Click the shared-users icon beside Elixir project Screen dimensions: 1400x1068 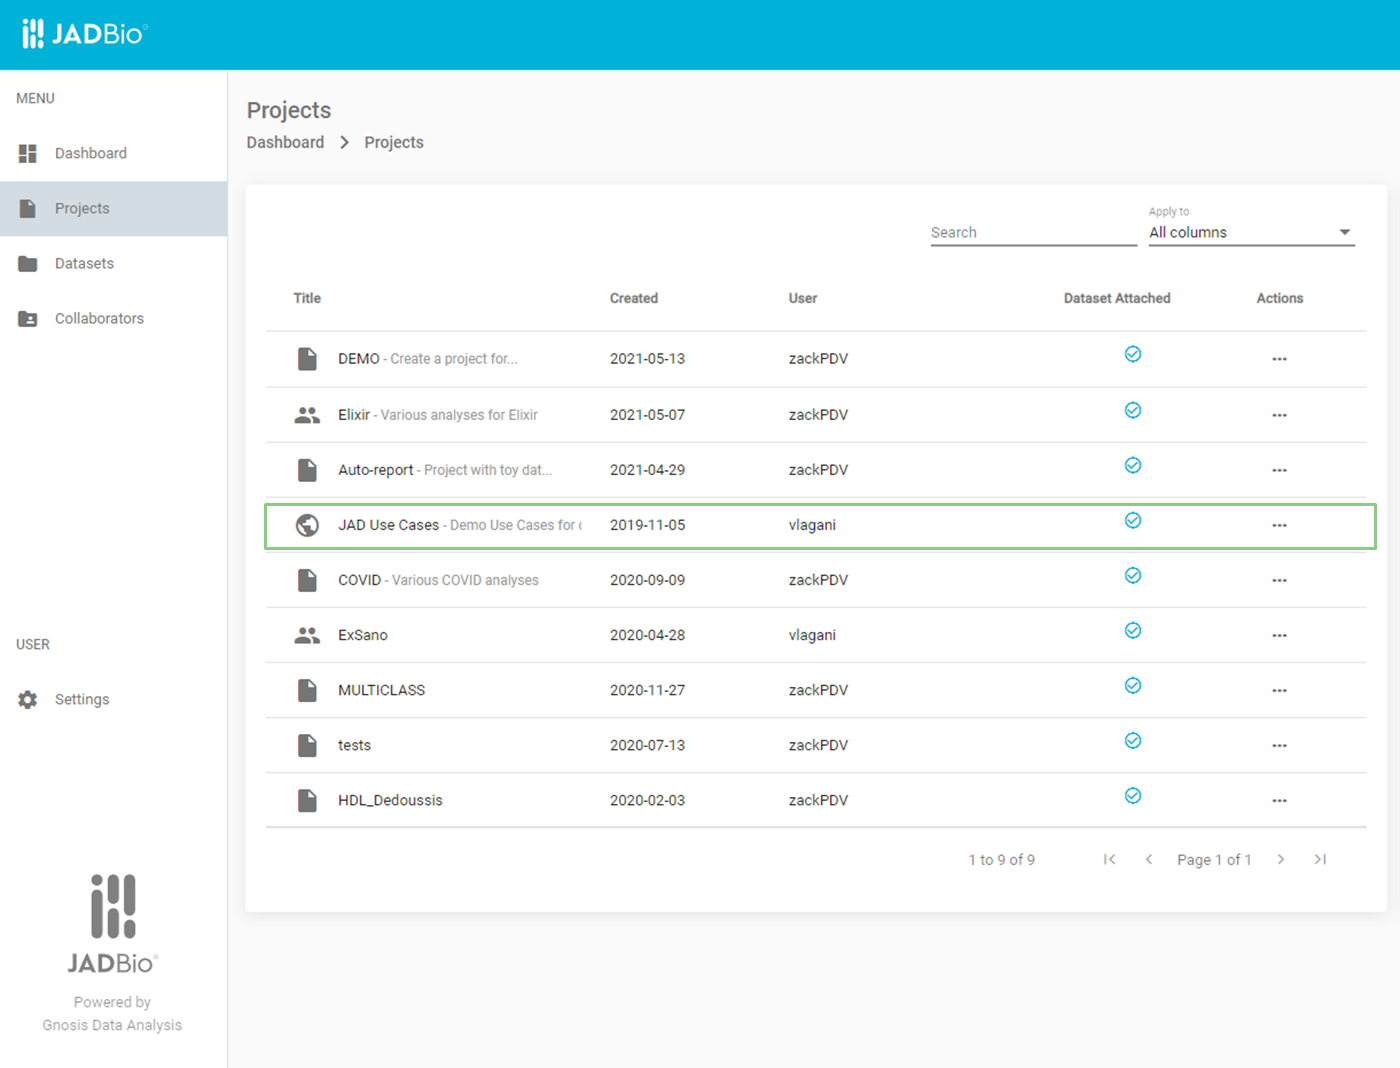pos(307,415)
